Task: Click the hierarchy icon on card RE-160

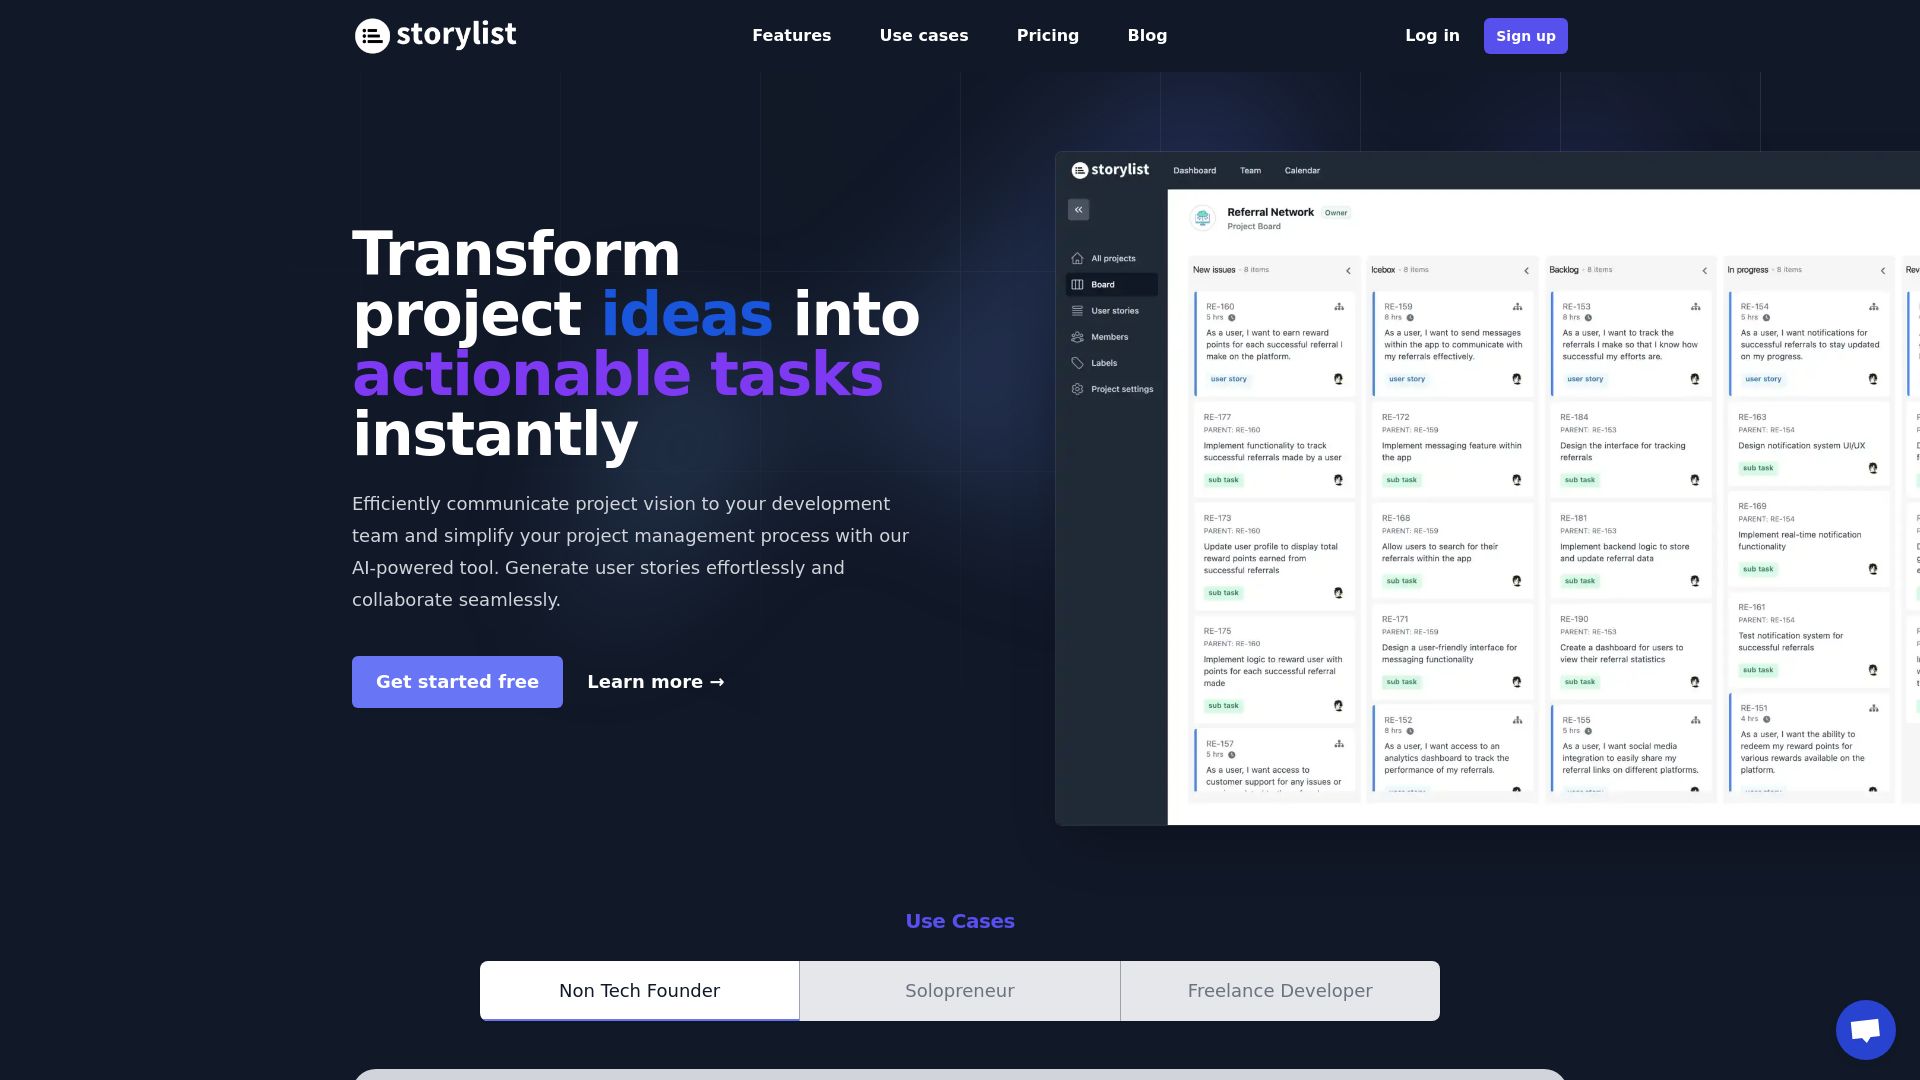Action: (1339, 307)
